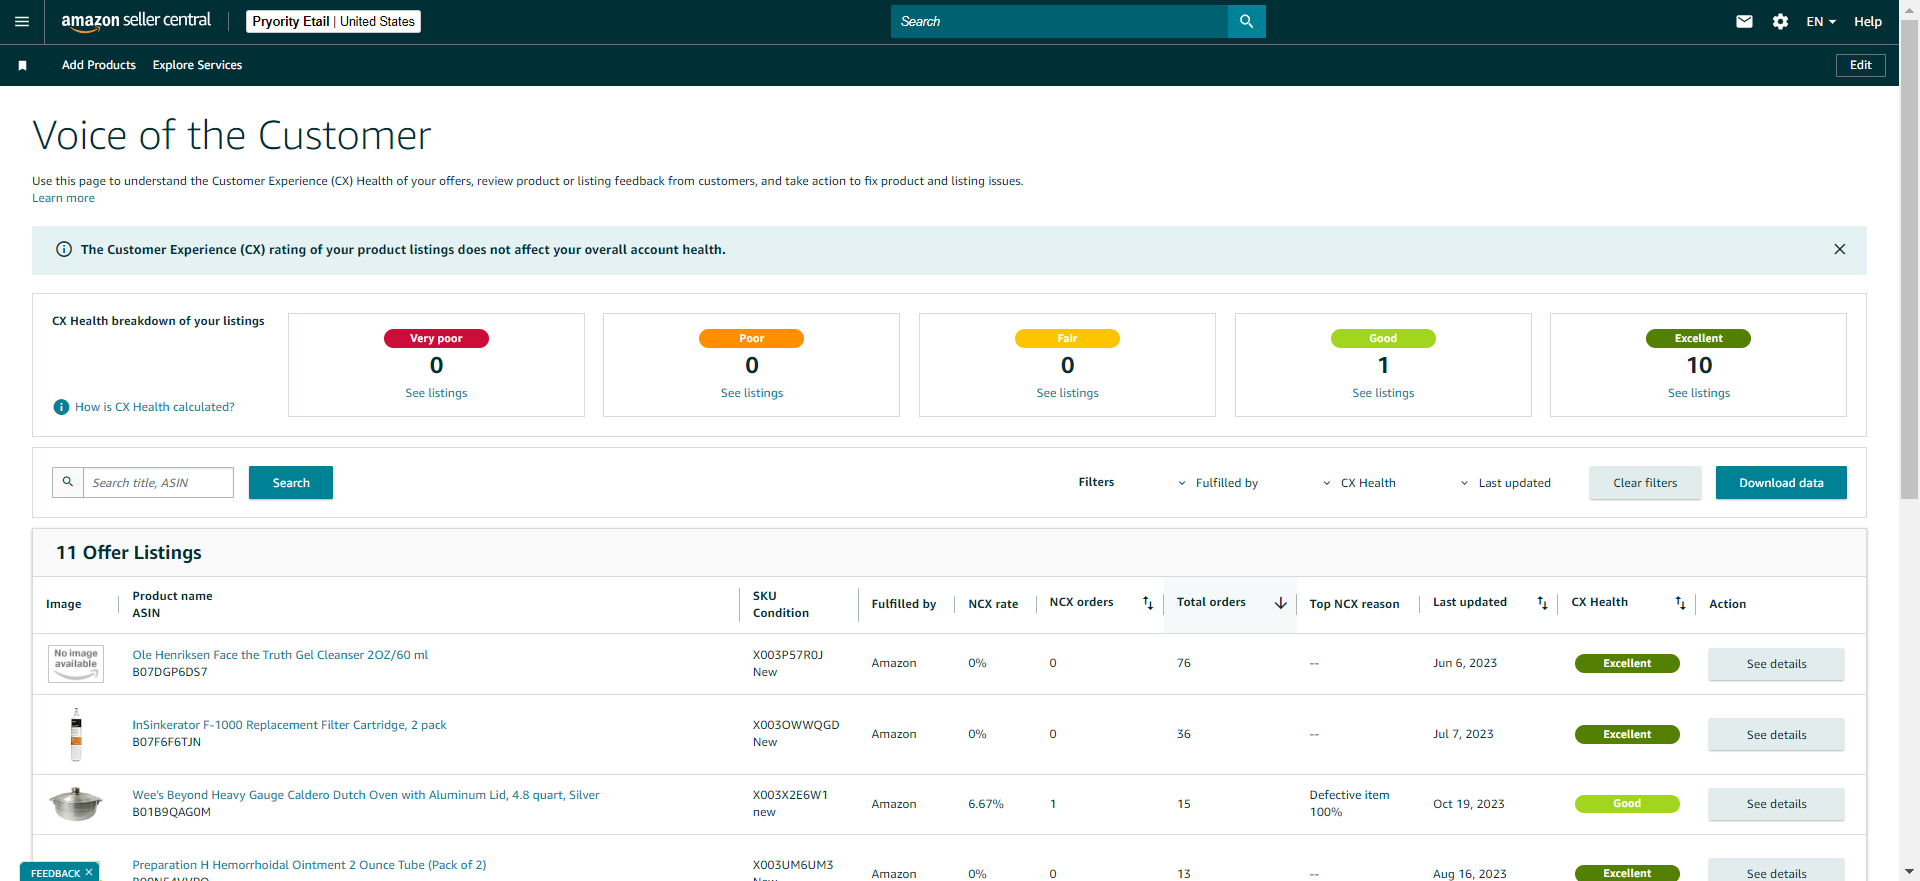Open Wee's Beyond Caldero Dutch Oven link
The width and height of the screenshot is (1920, 881).
366,795
